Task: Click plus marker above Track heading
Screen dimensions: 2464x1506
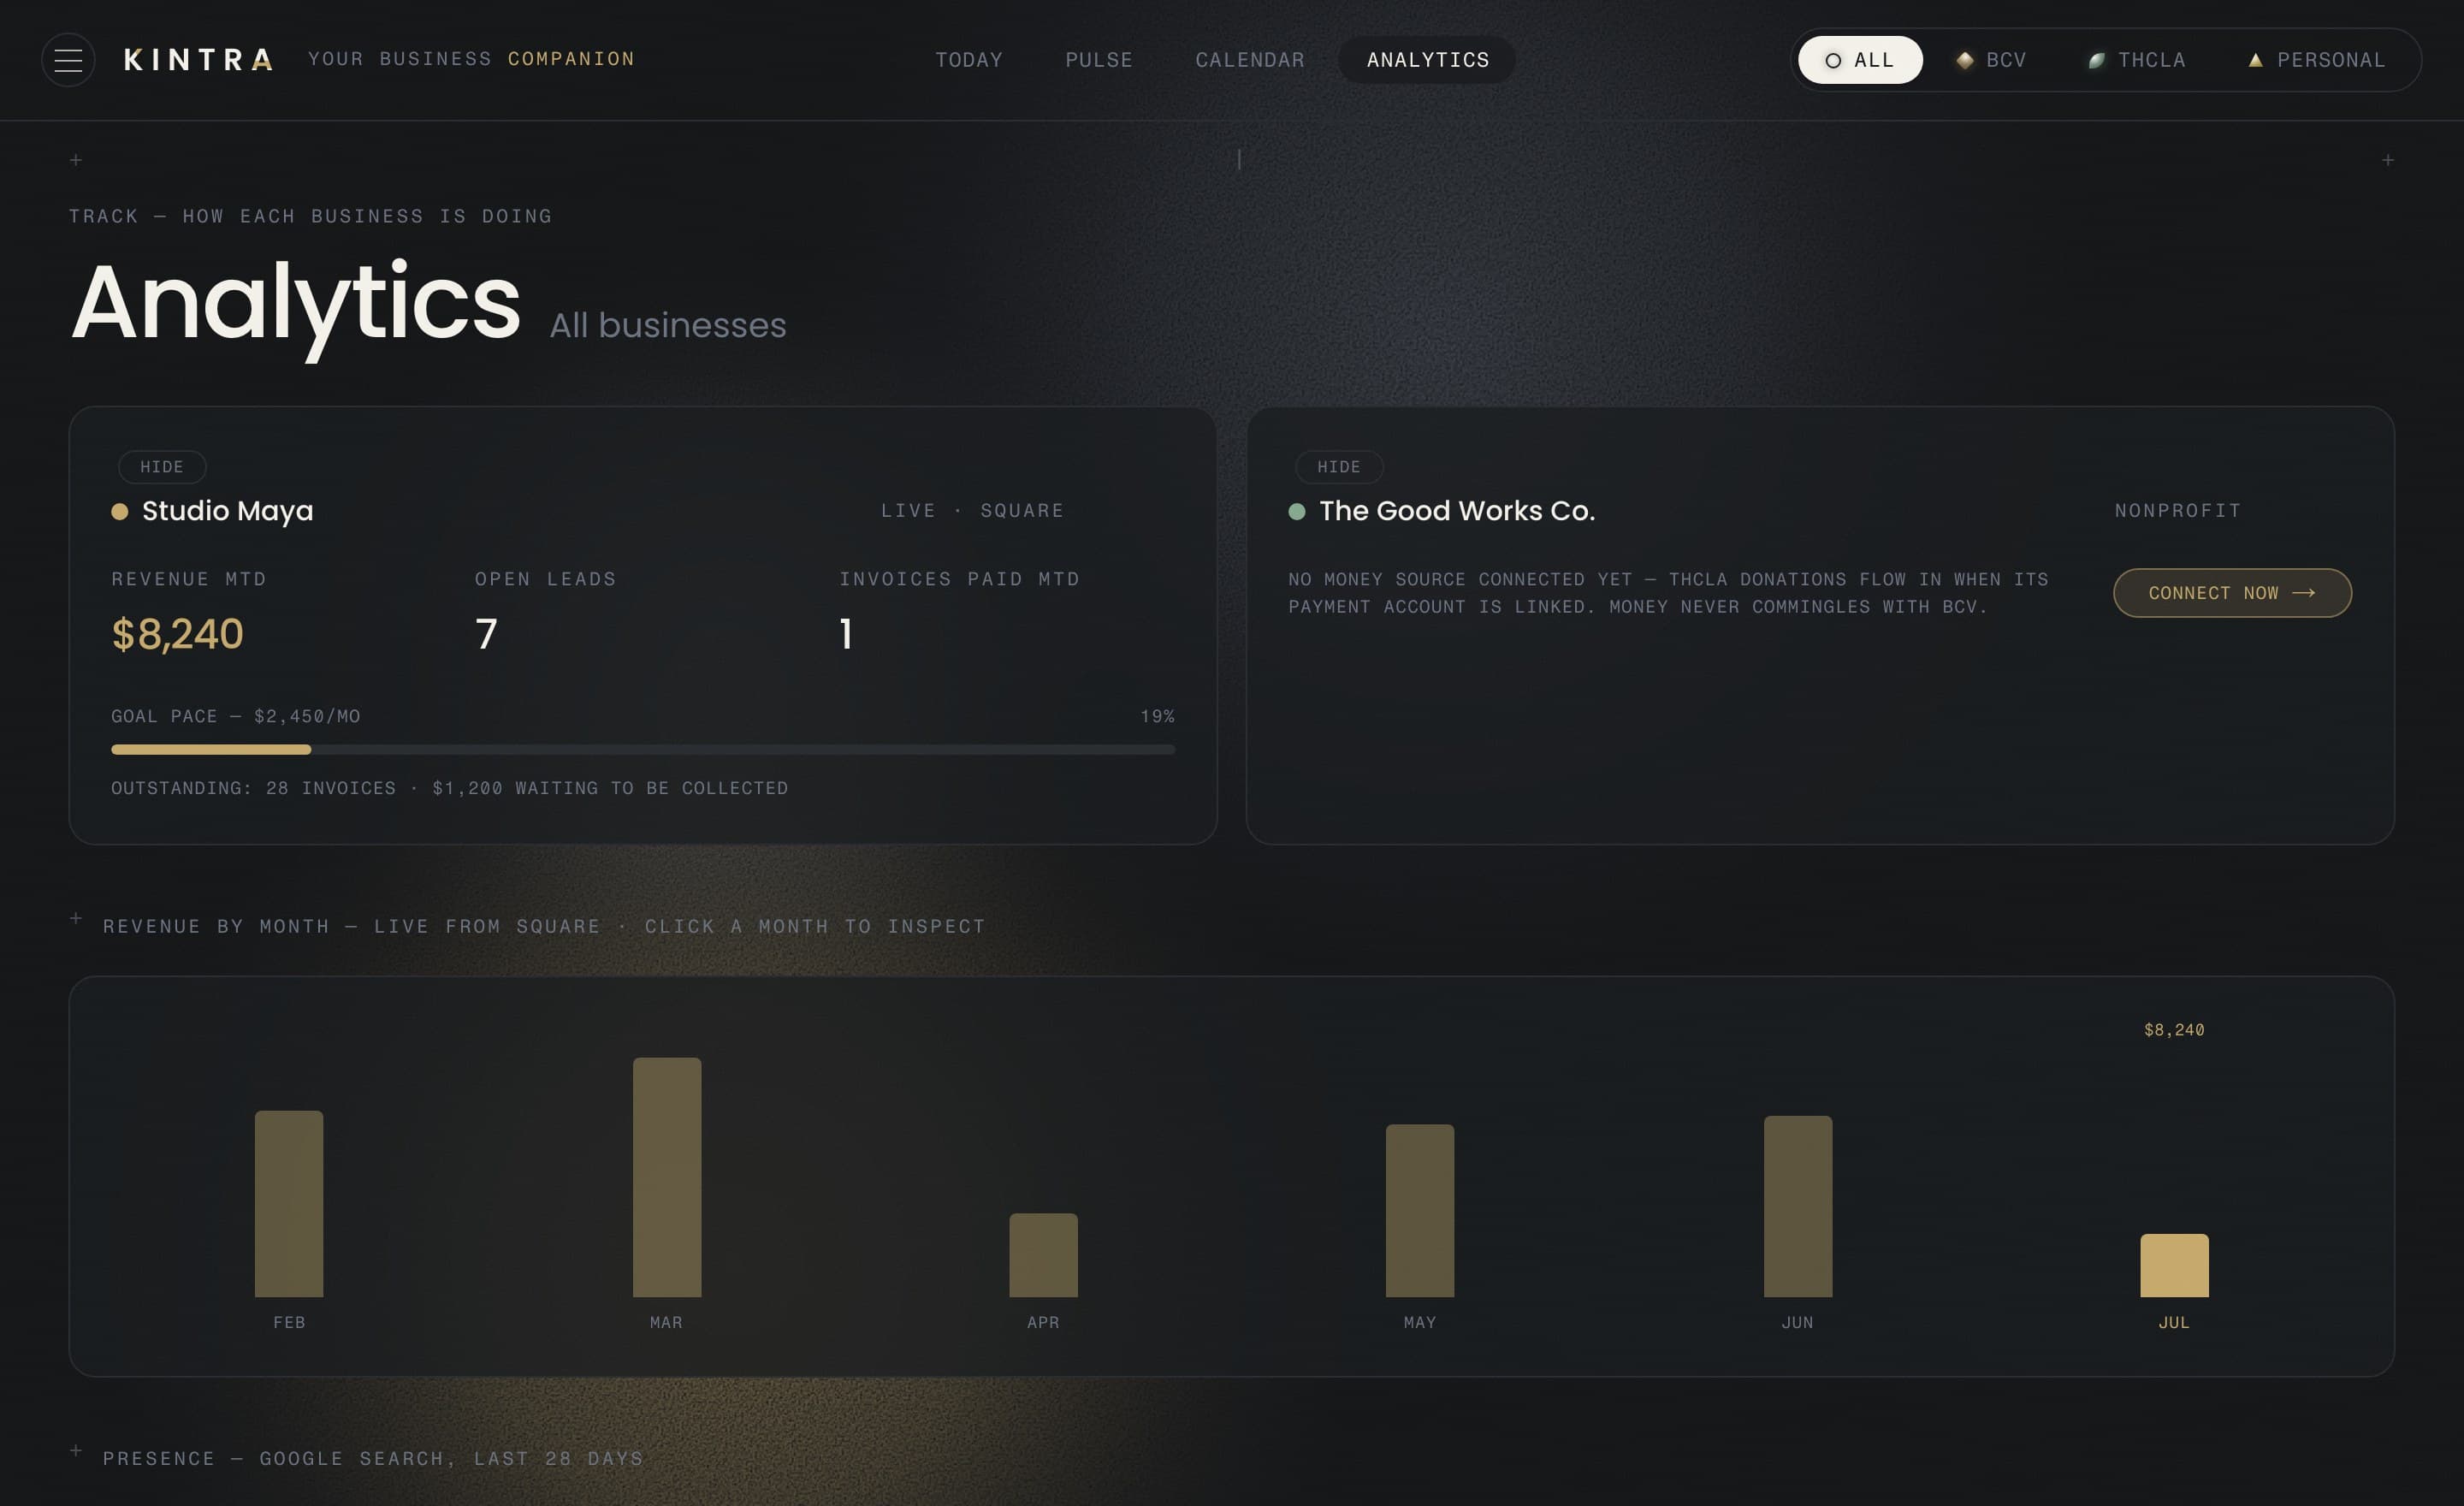Action: click(76, 160)
